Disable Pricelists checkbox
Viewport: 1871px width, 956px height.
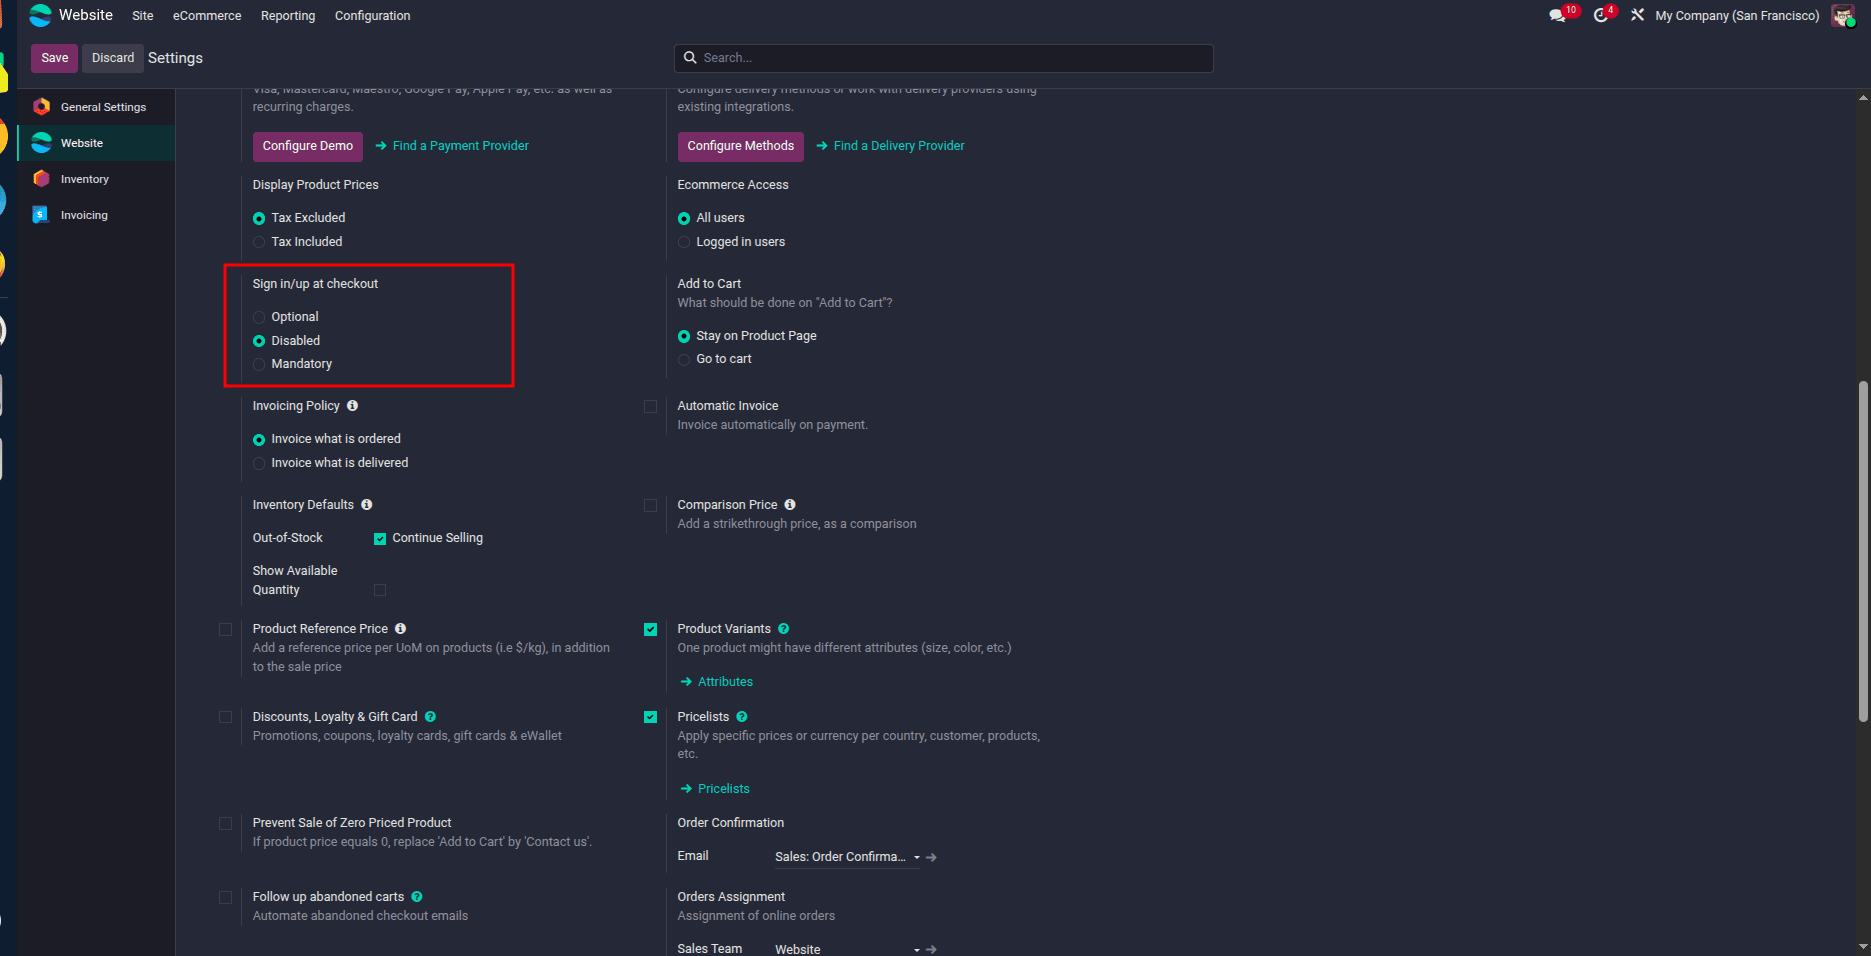coord(650,717)
